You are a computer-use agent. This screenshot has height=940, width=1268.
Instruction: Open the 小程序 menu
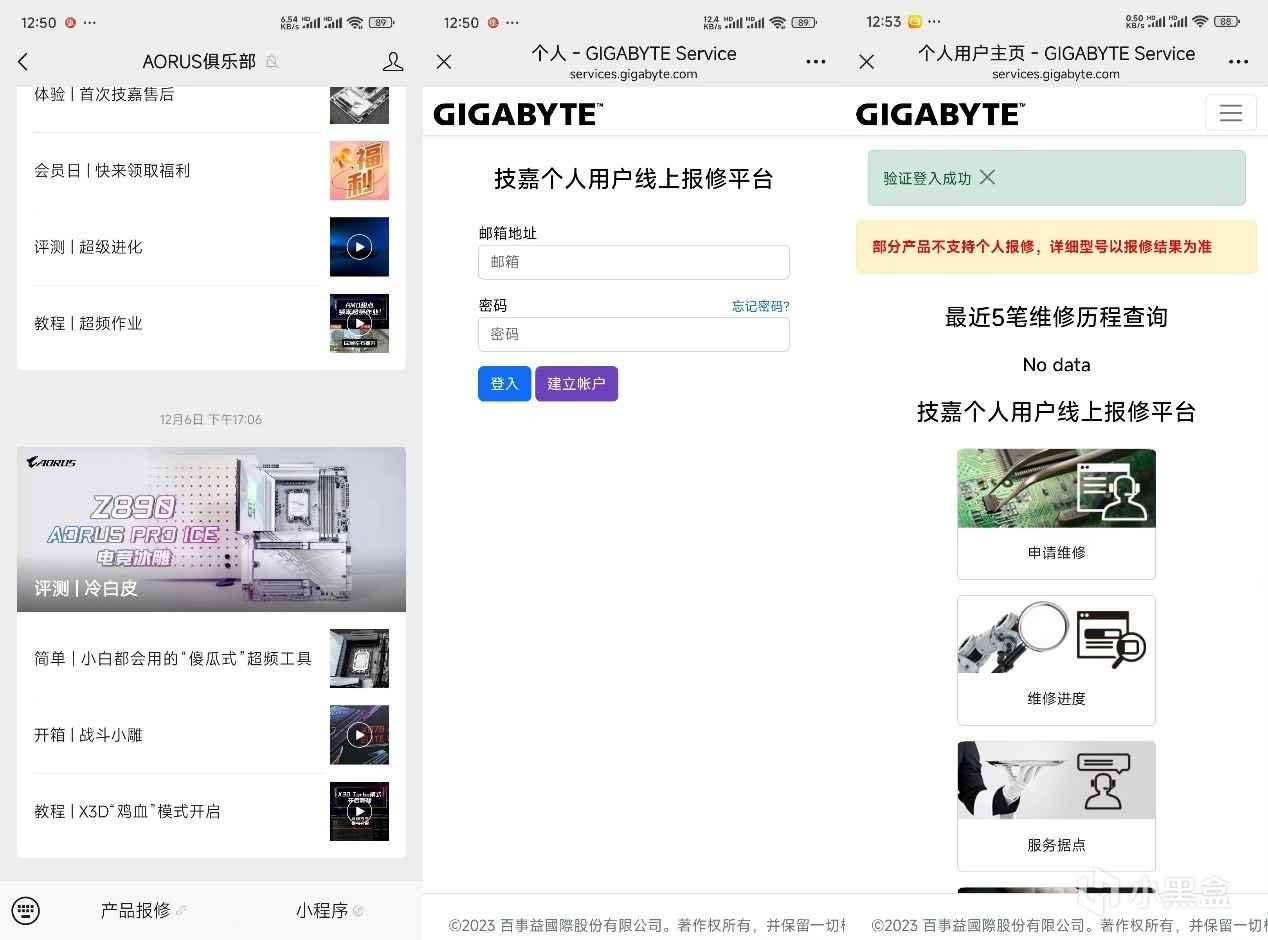click(x=329, y=910)
